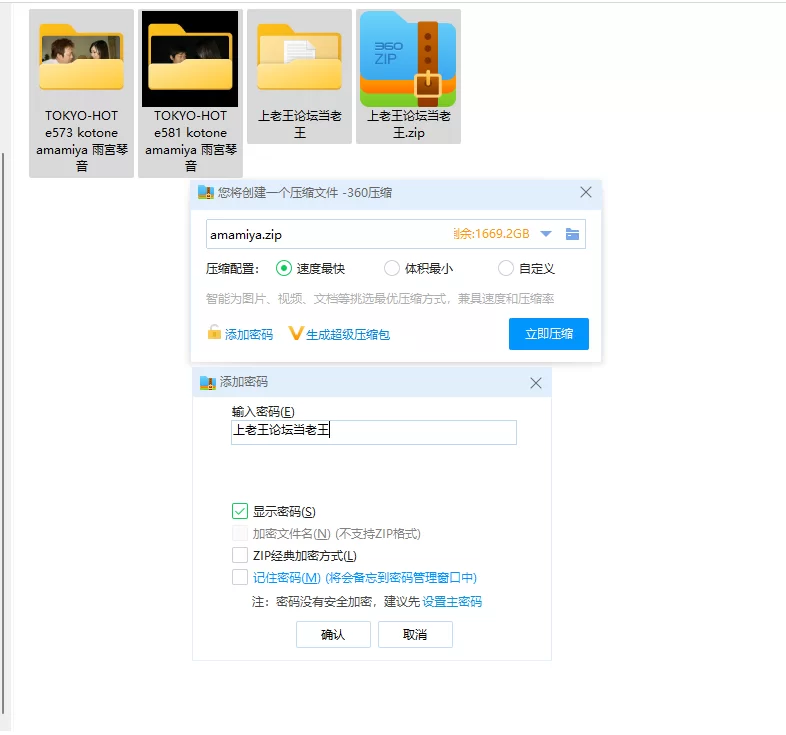Uncheck the 显示密码 checkbox
The image size is (786, 735).
(240, 511)
